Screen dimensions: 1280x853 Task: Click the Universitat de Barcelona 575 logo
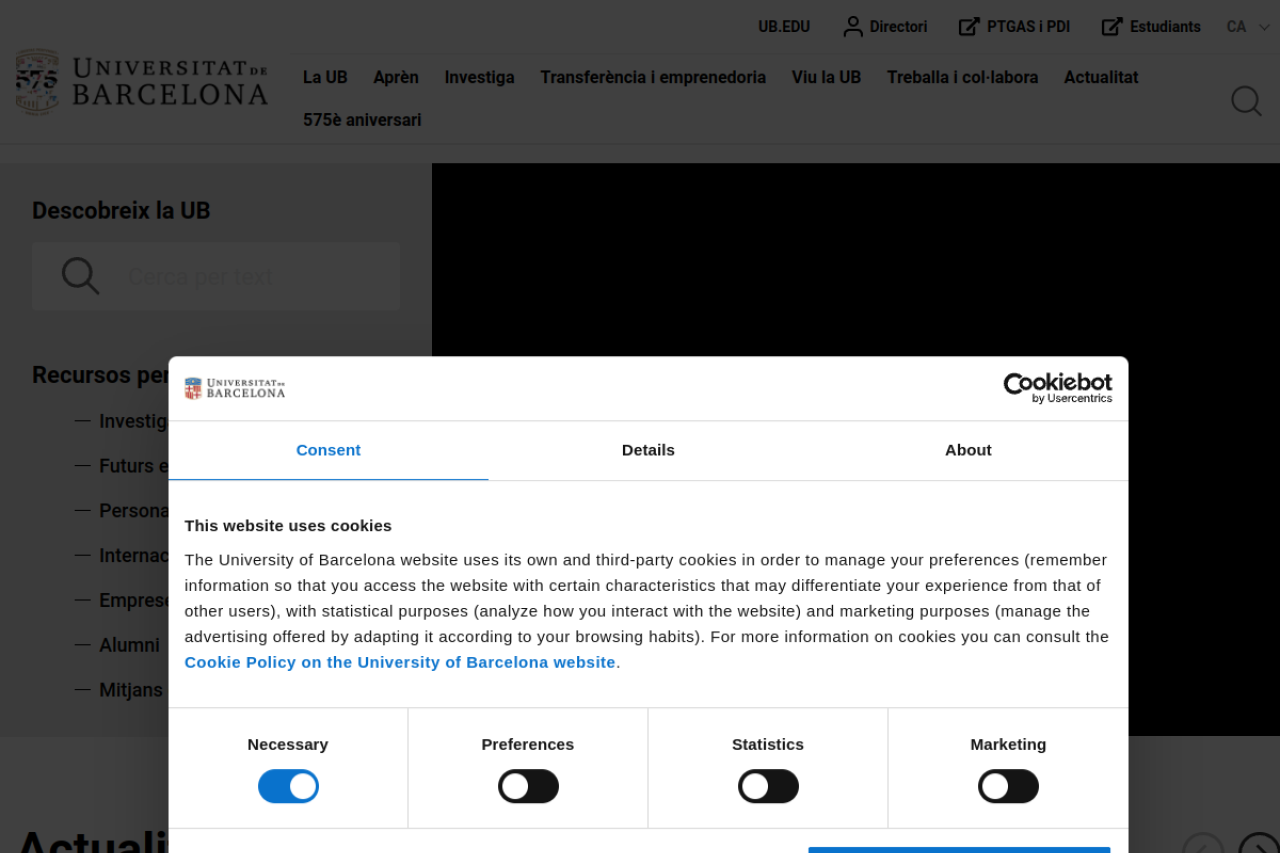141,83
